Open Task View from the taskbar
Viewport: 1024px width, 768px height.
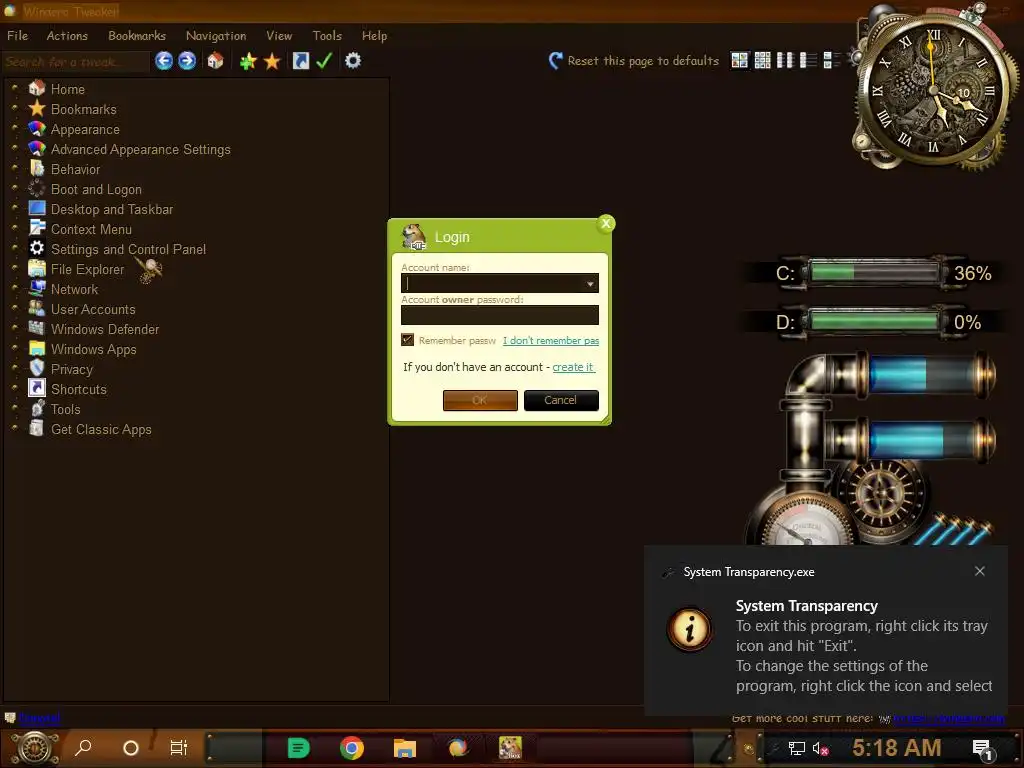[178, 748]
